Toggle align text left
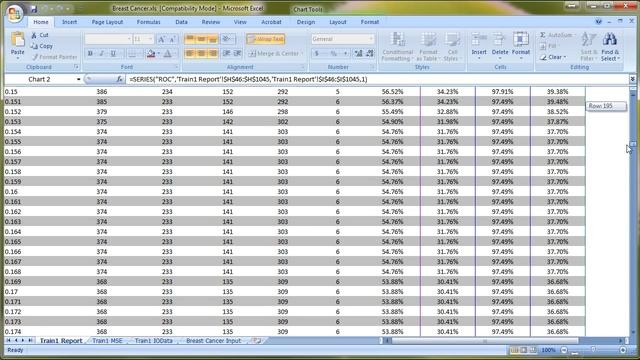Viewport: 640px width, 360px height. click(190, 53)
